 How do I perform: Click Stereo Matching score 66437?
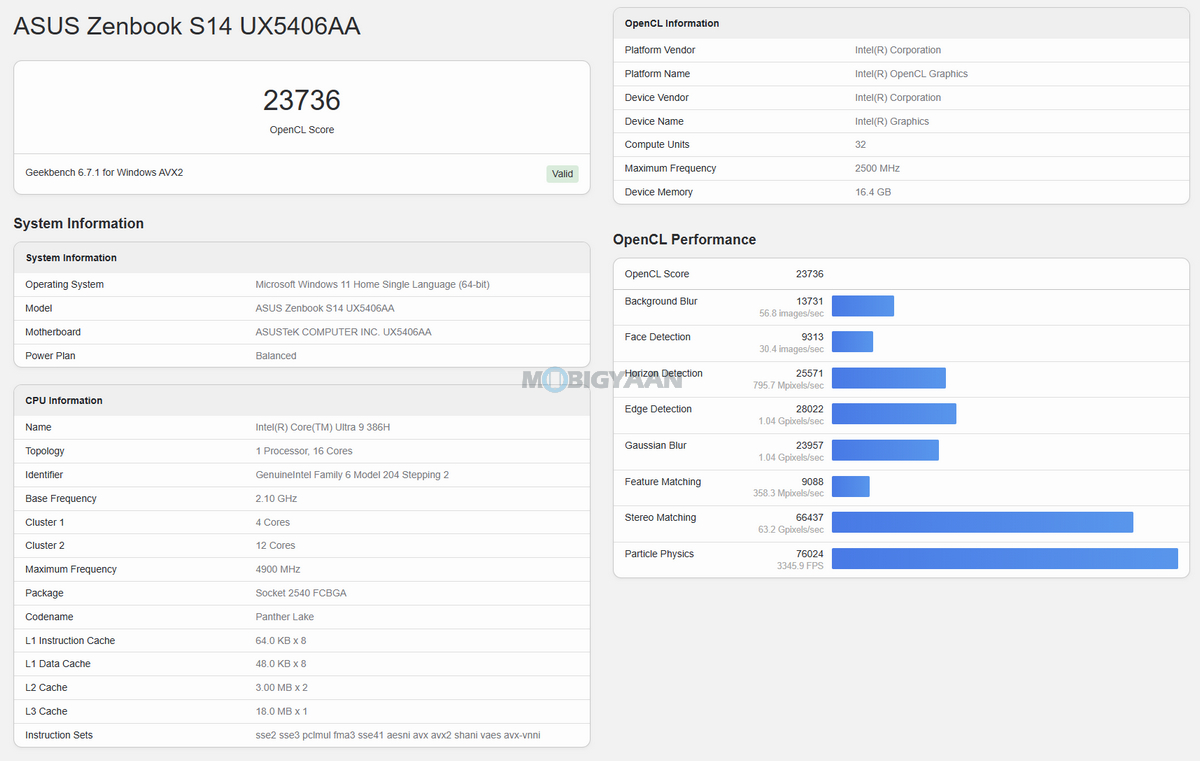point(810,518)
